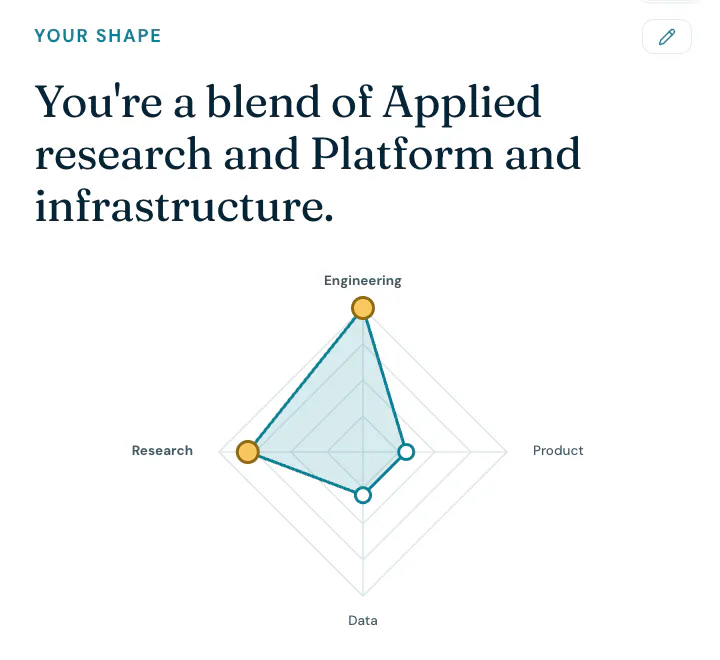Click the Engineering axis label
Viewport: 720px width, 660px height.
coord(363,281)
